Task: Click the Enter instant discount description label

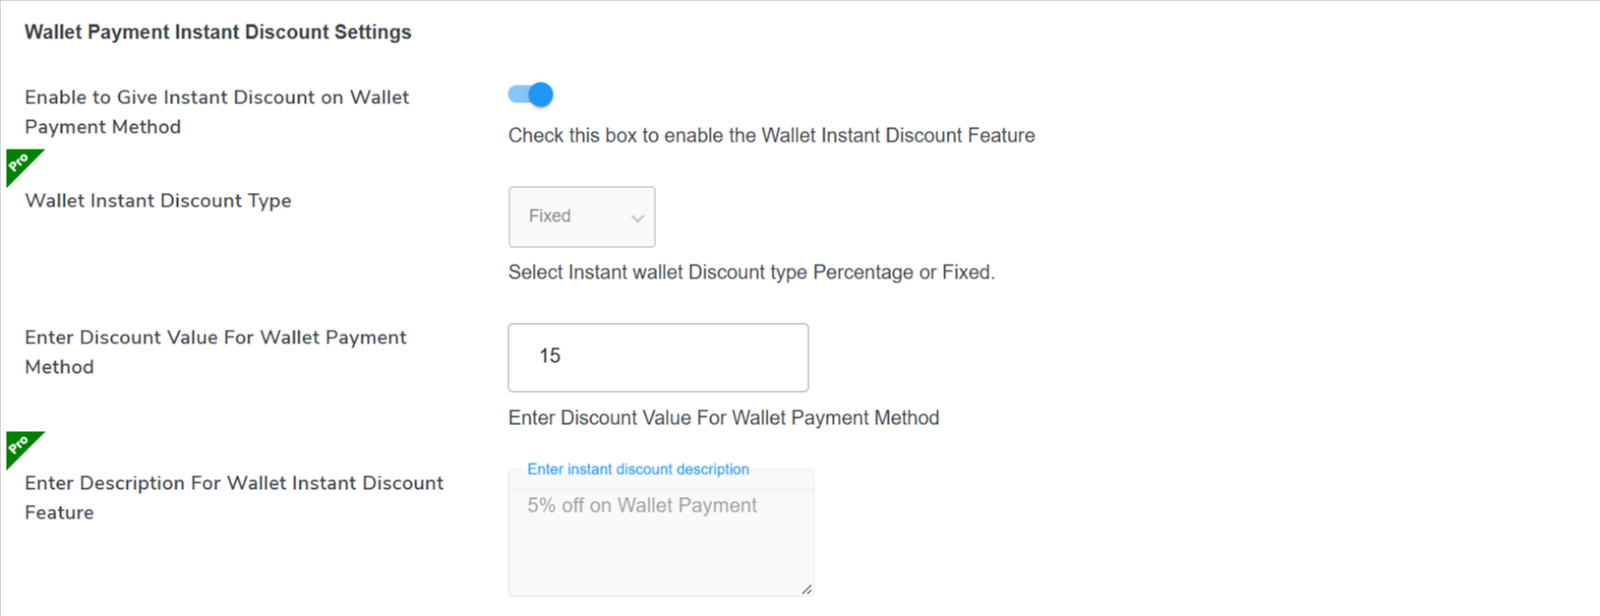Action: click(x=637, y=469)
